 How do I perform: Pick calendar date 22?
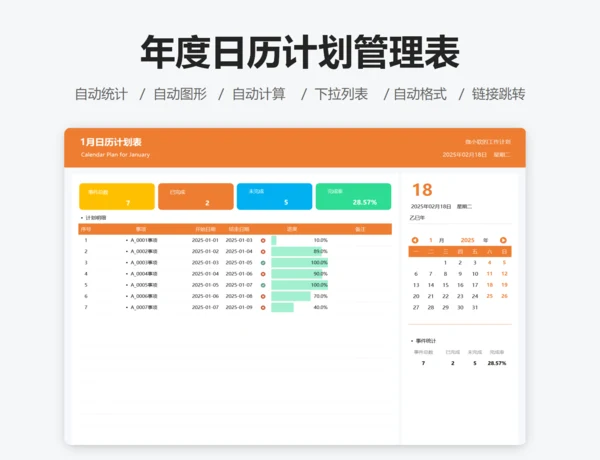click(445, 296)
